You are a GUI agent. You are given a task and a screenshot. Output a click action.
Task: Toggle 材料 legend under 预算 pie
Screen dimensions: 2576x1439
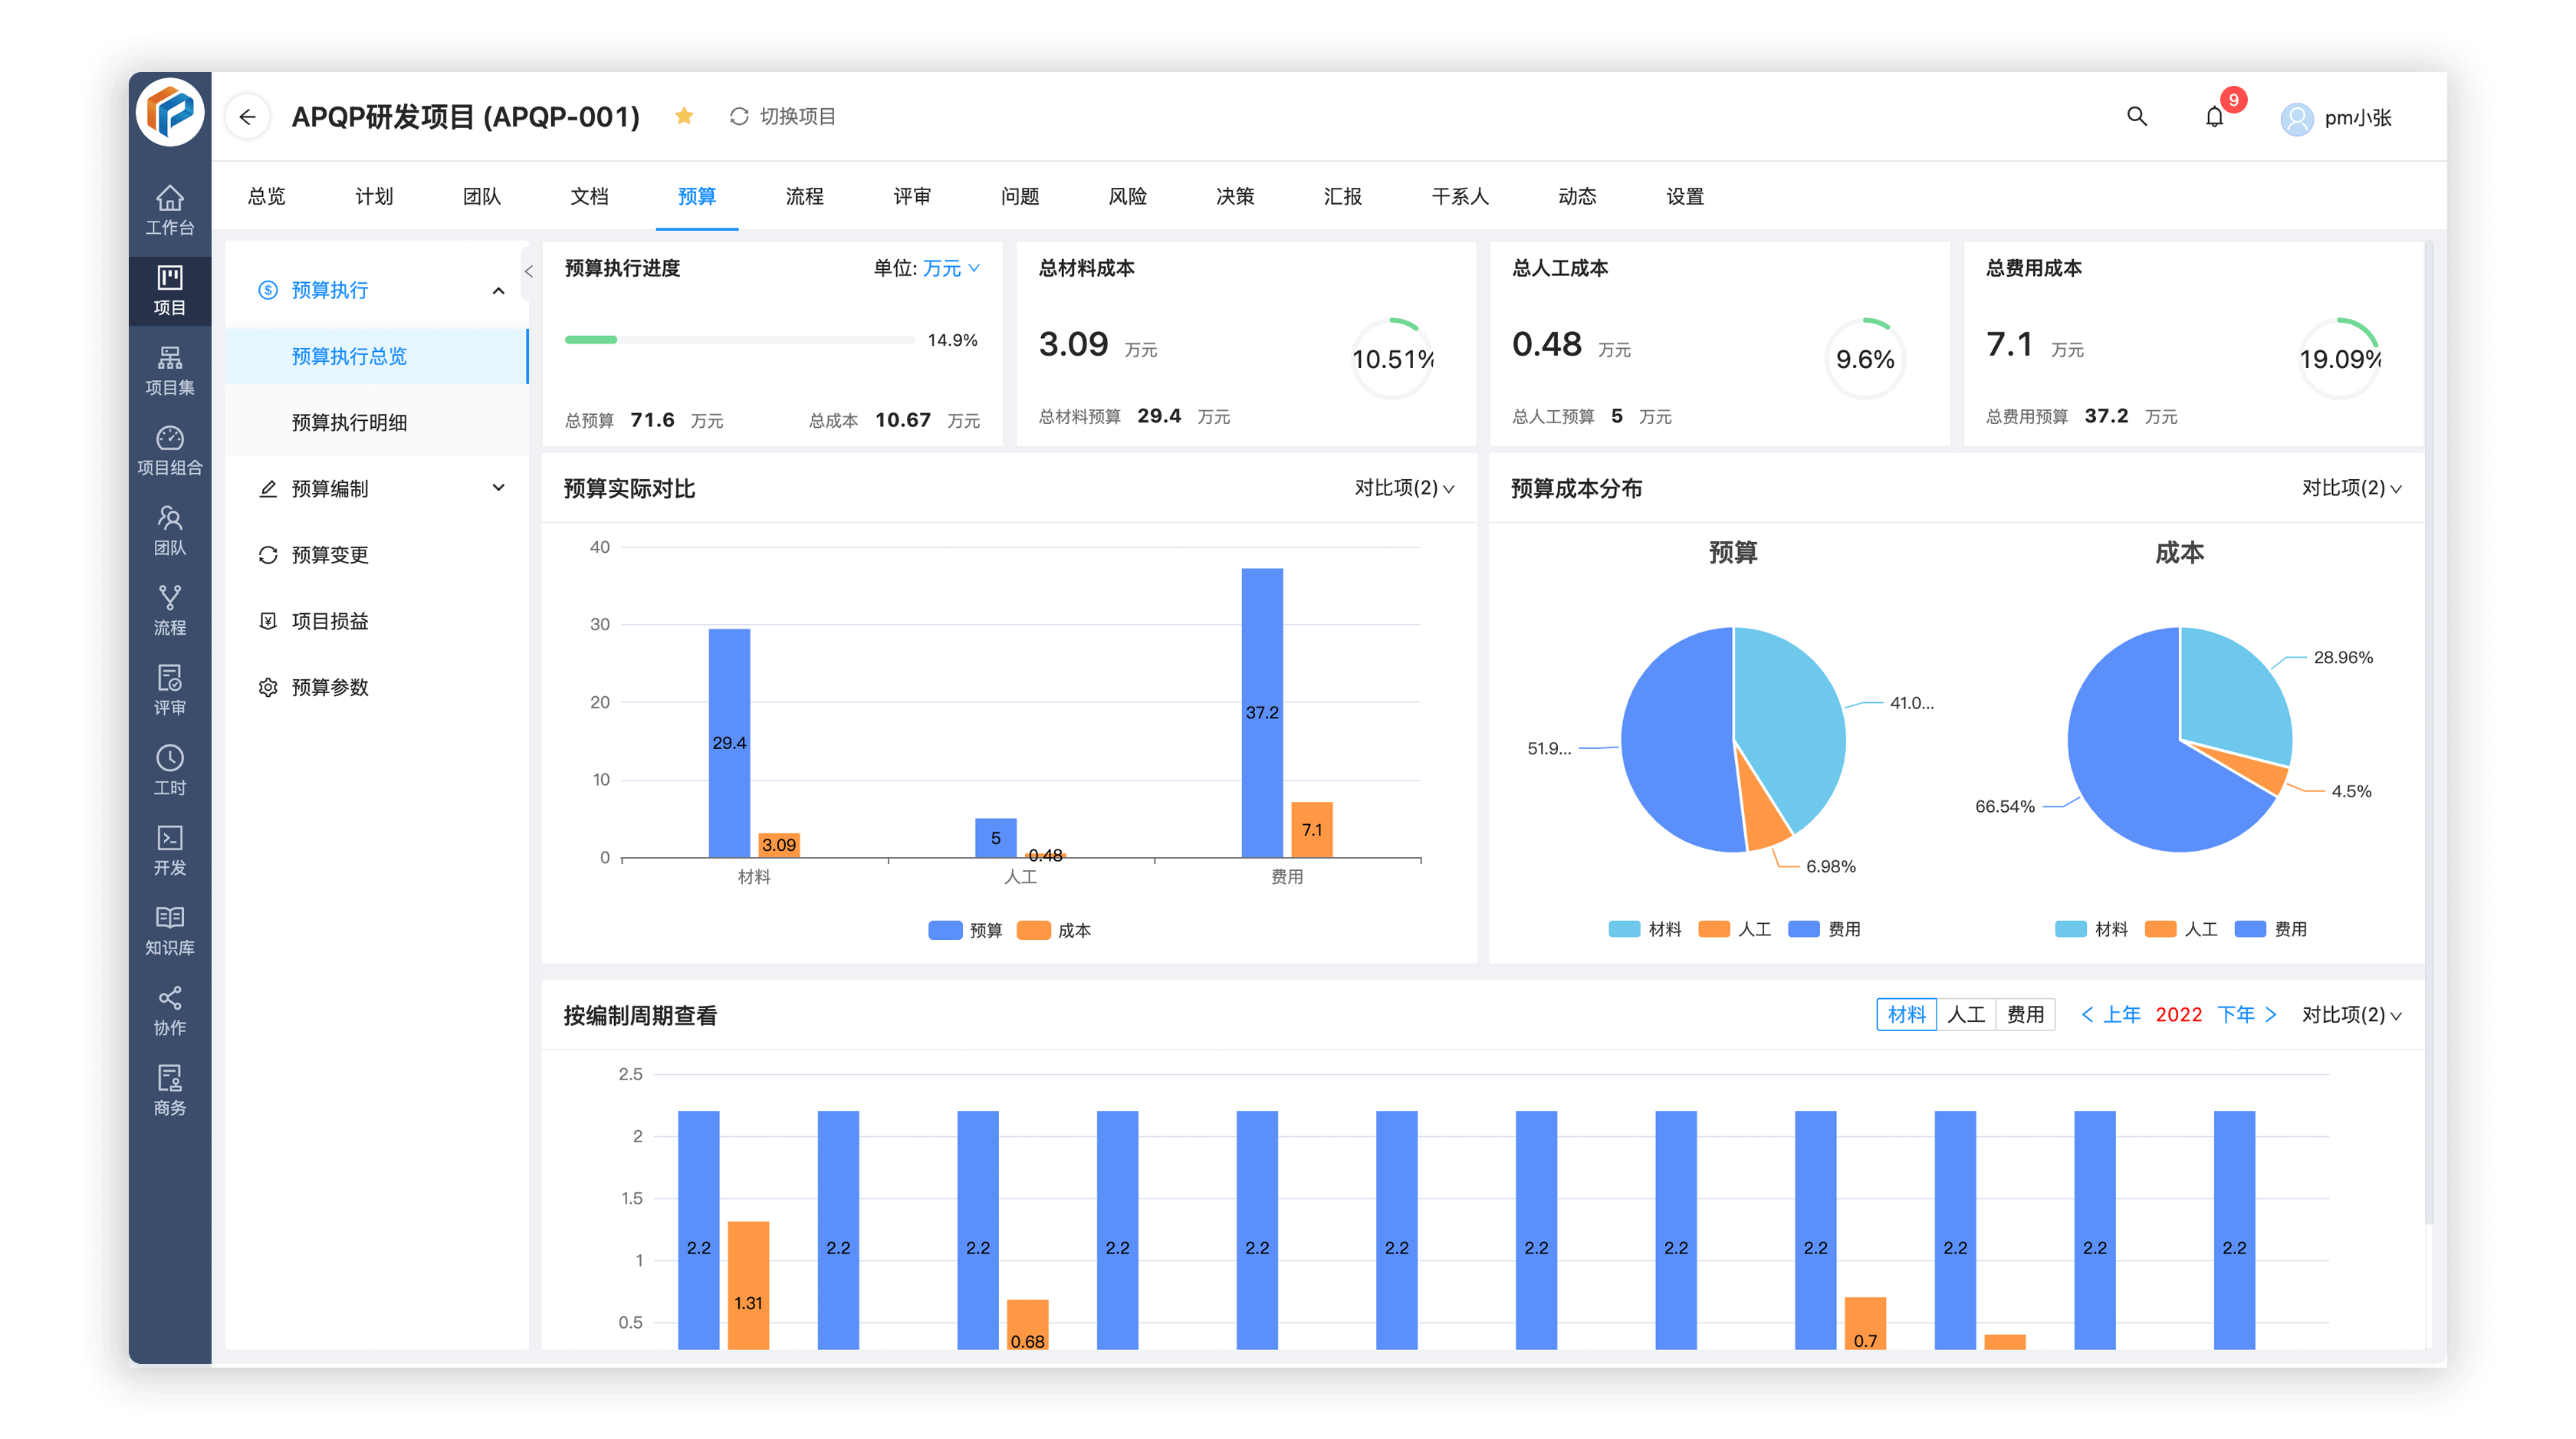1645,929
